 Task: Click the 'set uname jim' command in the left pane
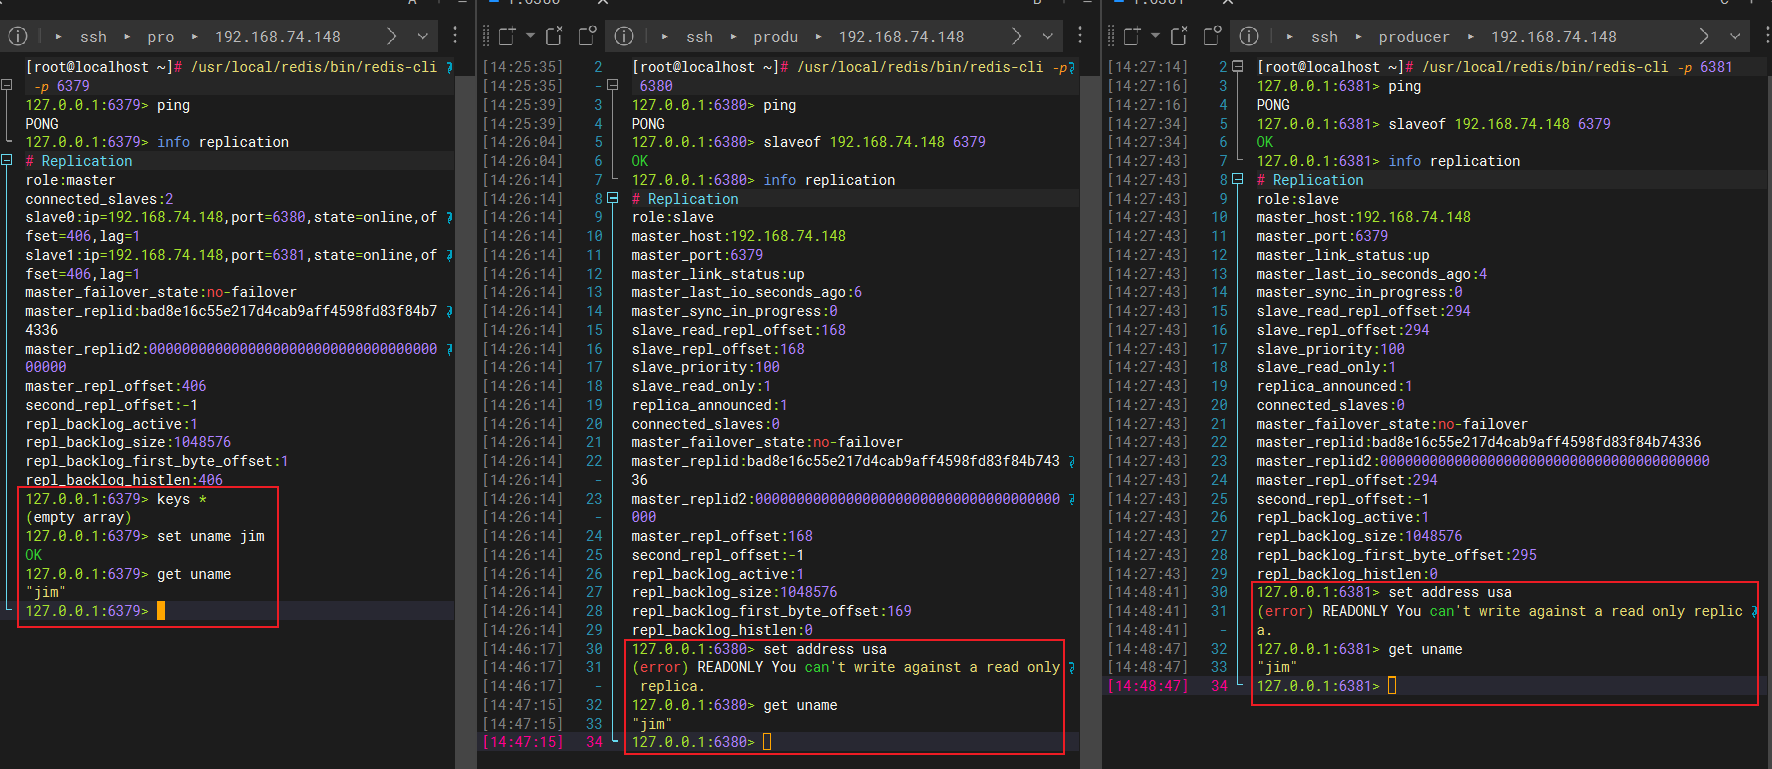tap(211, 536)
